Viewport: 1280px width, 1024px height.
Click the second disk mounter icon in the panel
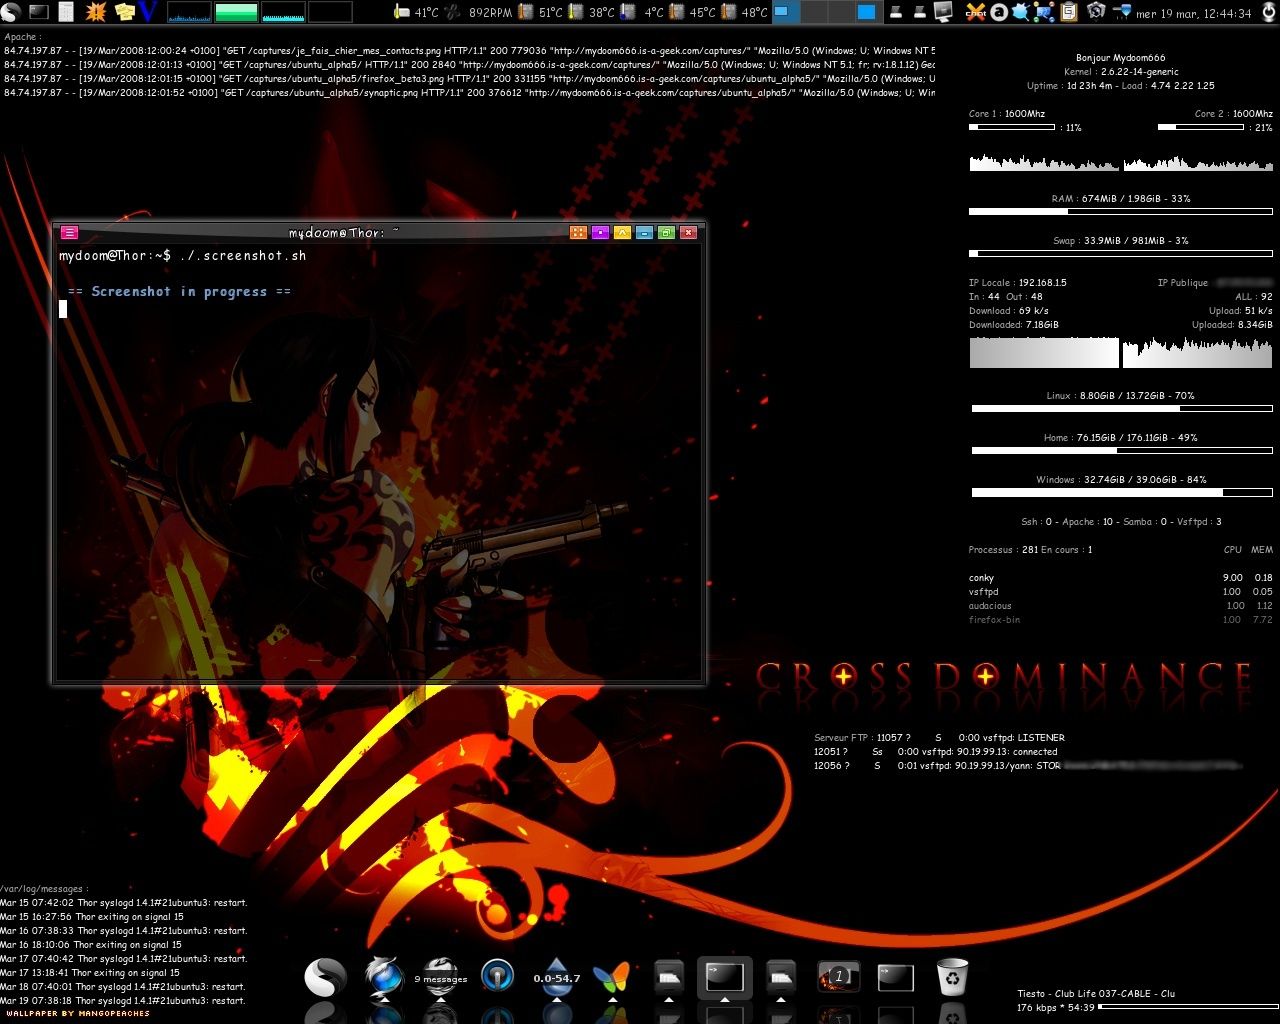coord(919,13)
